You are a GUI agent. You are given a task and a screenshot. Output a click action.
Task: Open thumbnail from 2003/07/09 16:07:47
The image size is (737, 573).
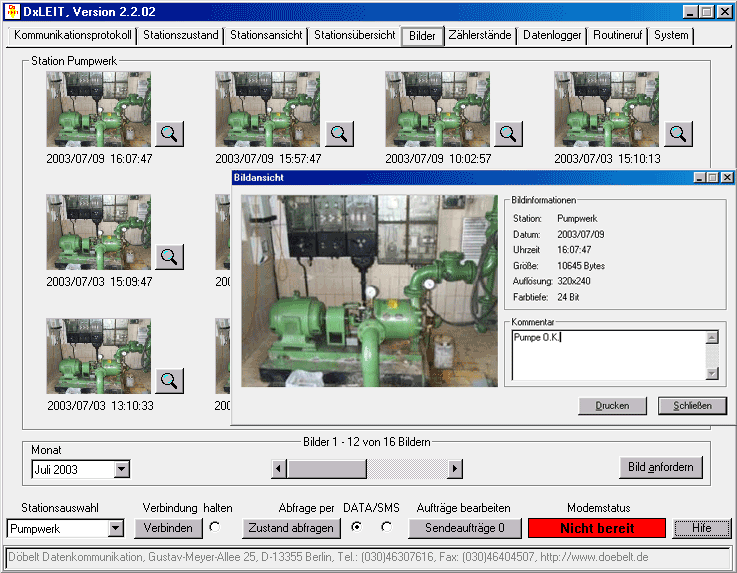[99, 109]
